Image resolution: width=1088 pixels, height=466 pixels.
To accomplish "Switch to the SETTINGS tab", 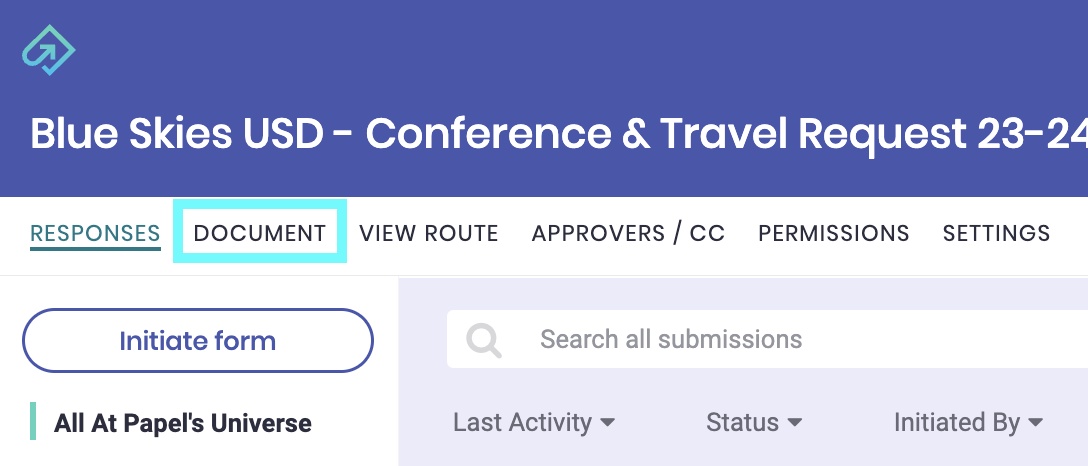I will (996, 233).
